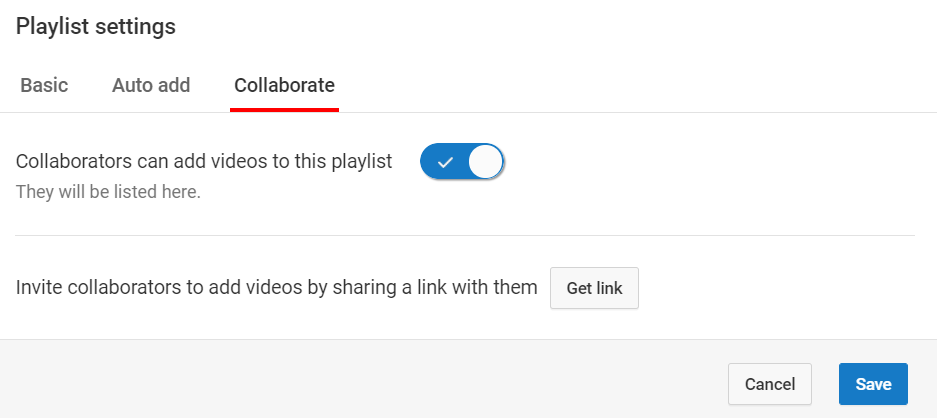Click the Playlist settings dialog title

point(96,26)
